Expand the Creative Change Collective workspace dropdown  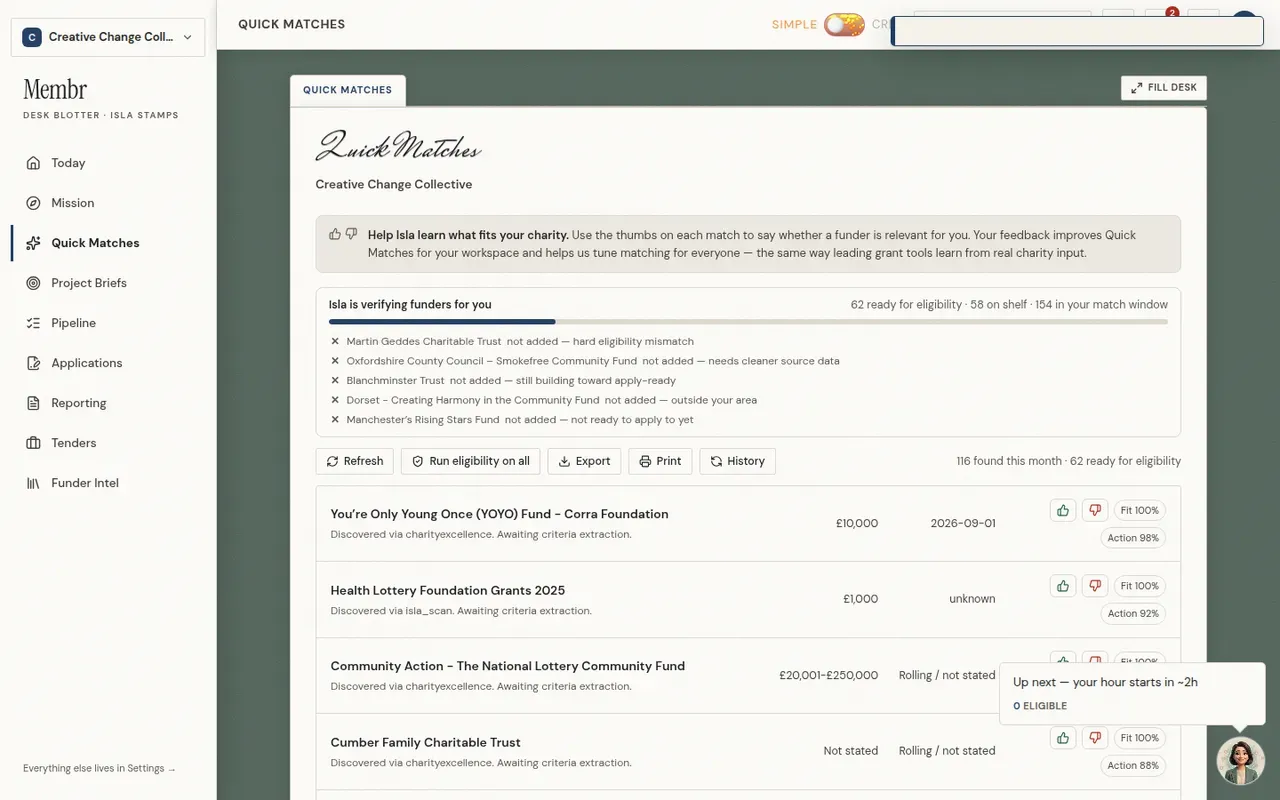point(108,37)
